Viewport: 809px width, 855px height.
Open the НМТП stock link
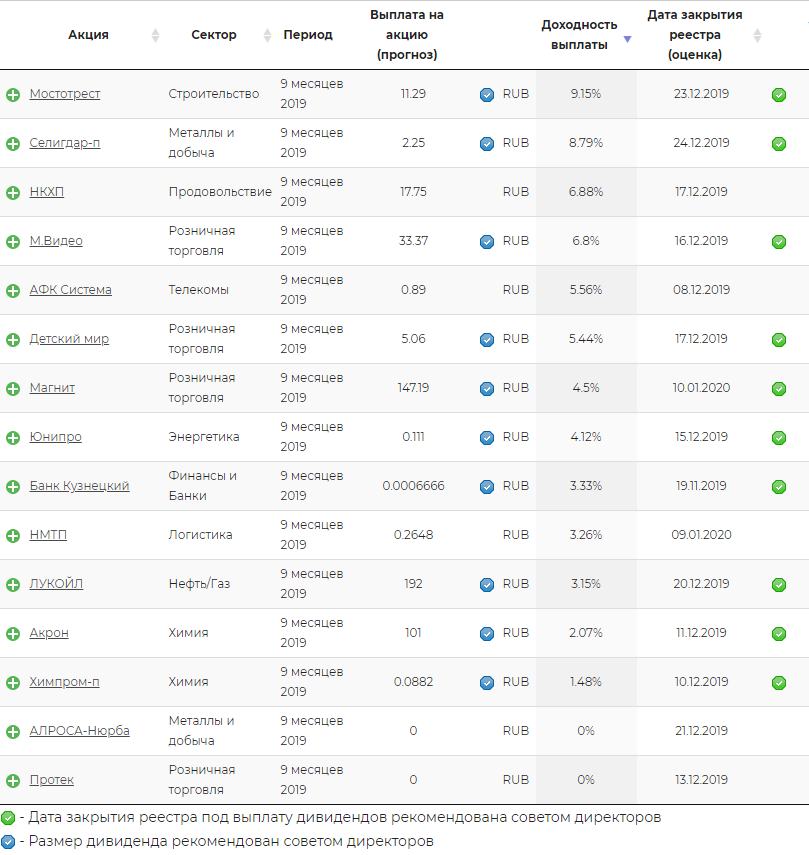(x=48, y=535)
